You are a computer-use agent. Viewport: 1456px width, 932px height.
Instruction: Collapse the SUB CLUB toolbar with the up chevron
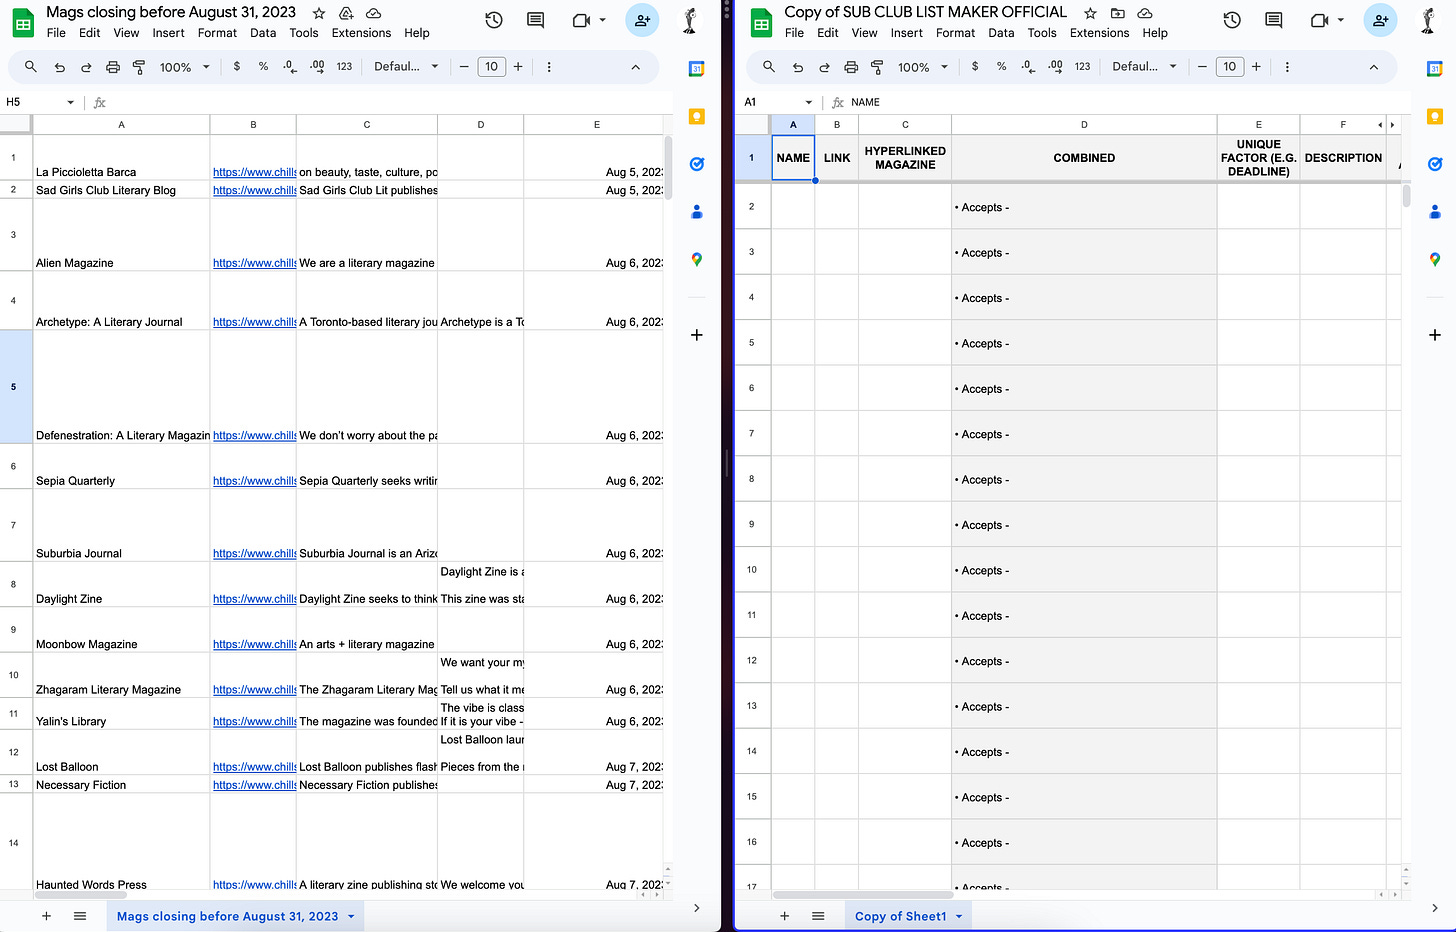(x=1373, y=67)
